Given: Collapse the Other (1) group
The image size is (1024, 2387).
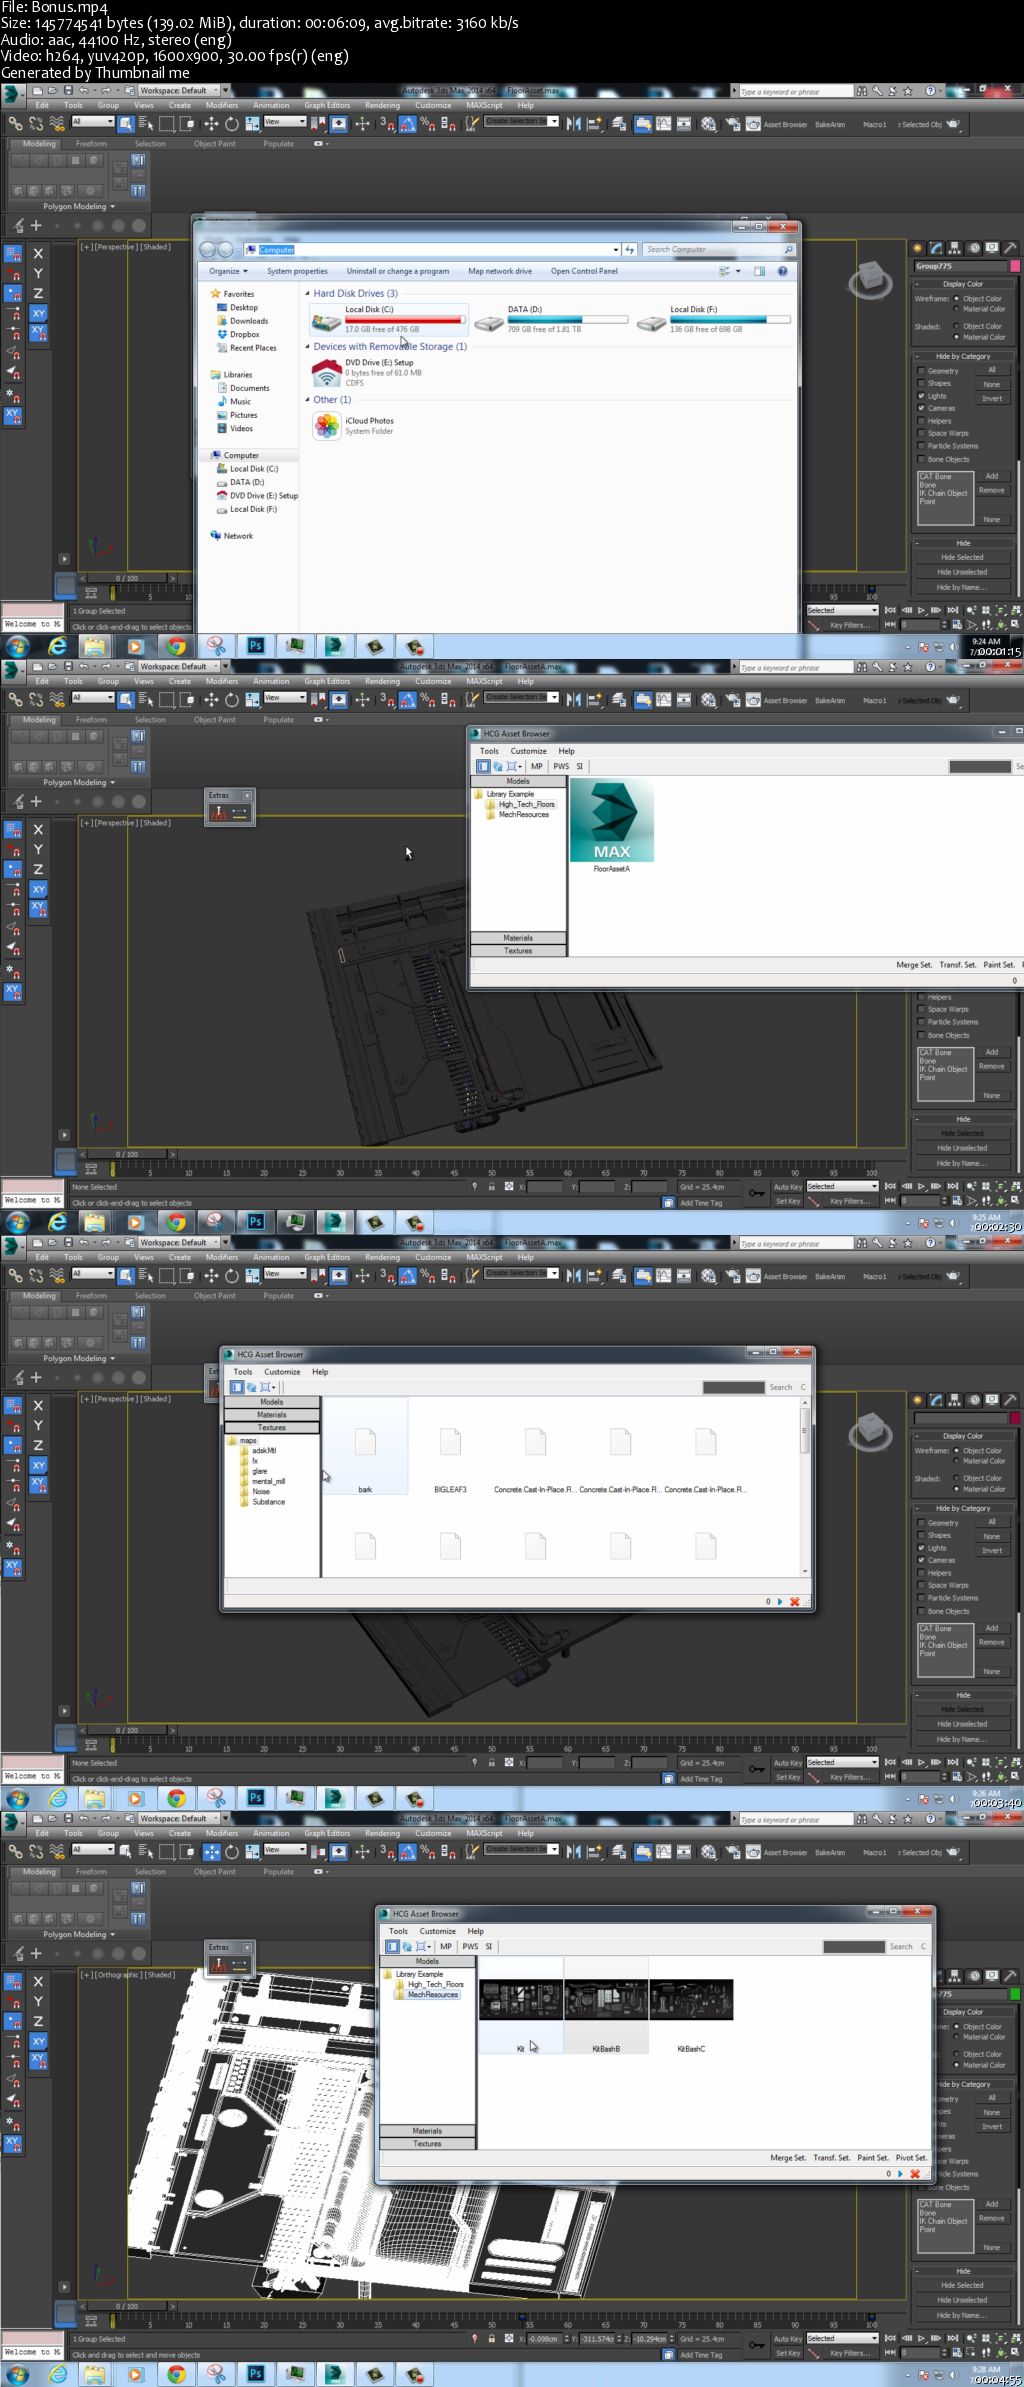Looking at the screenshot, I should (307, 400).
